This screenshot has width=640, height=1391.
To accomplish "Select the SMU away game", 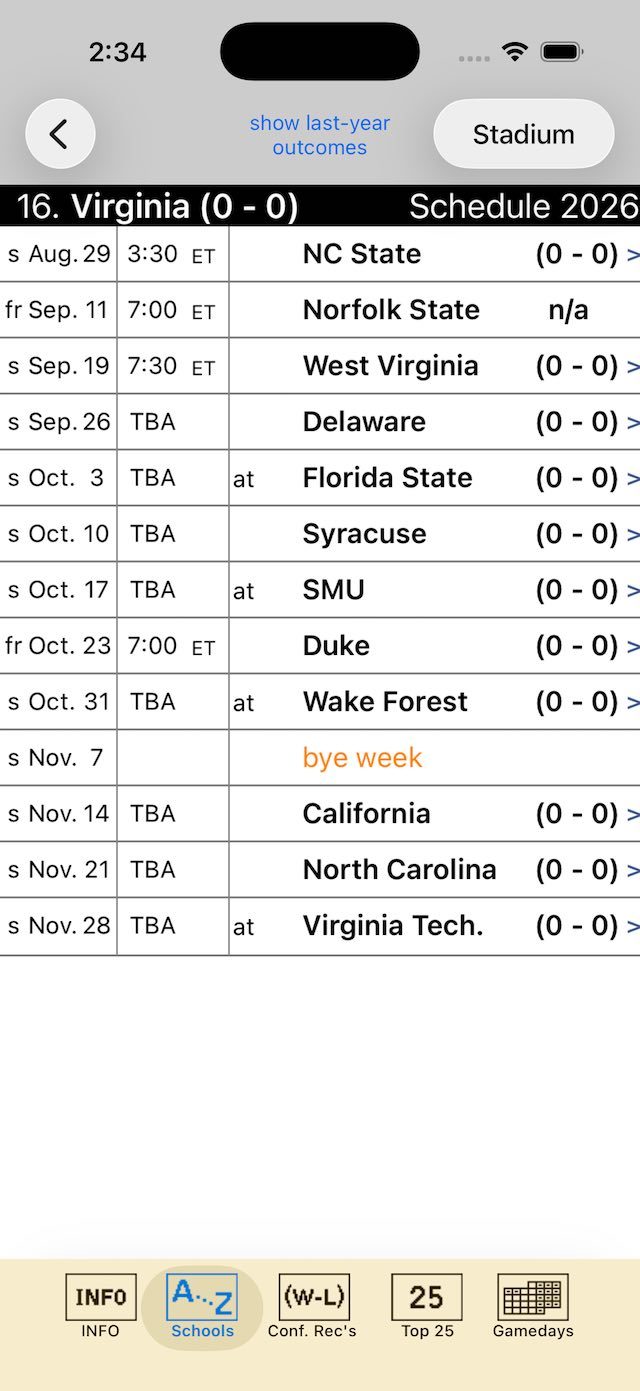I will (x=320, y=590).
